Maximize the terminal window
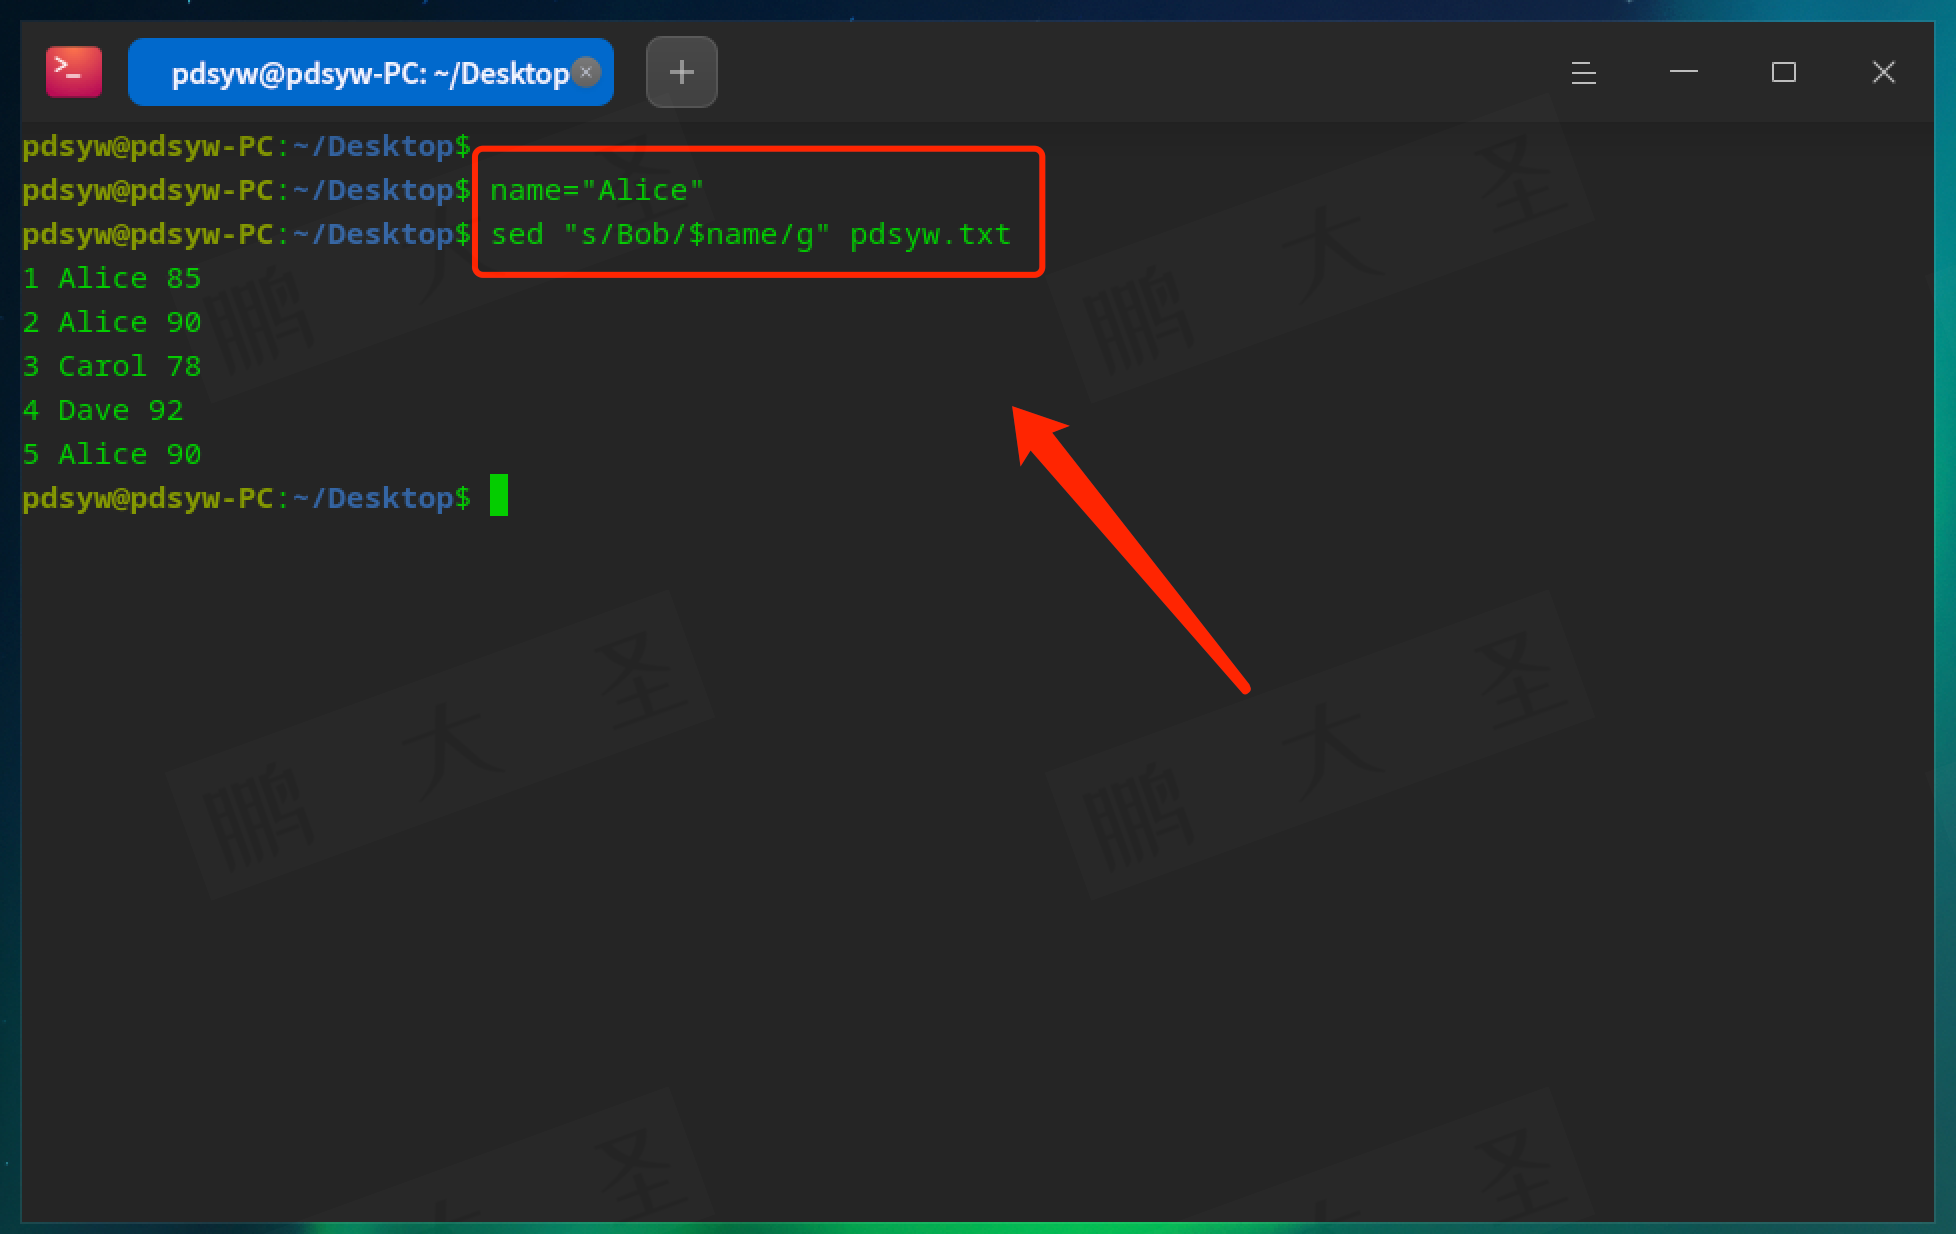Viewport: 1956px width, 1234px height. pyautogui.click(x=1783, y=72)
